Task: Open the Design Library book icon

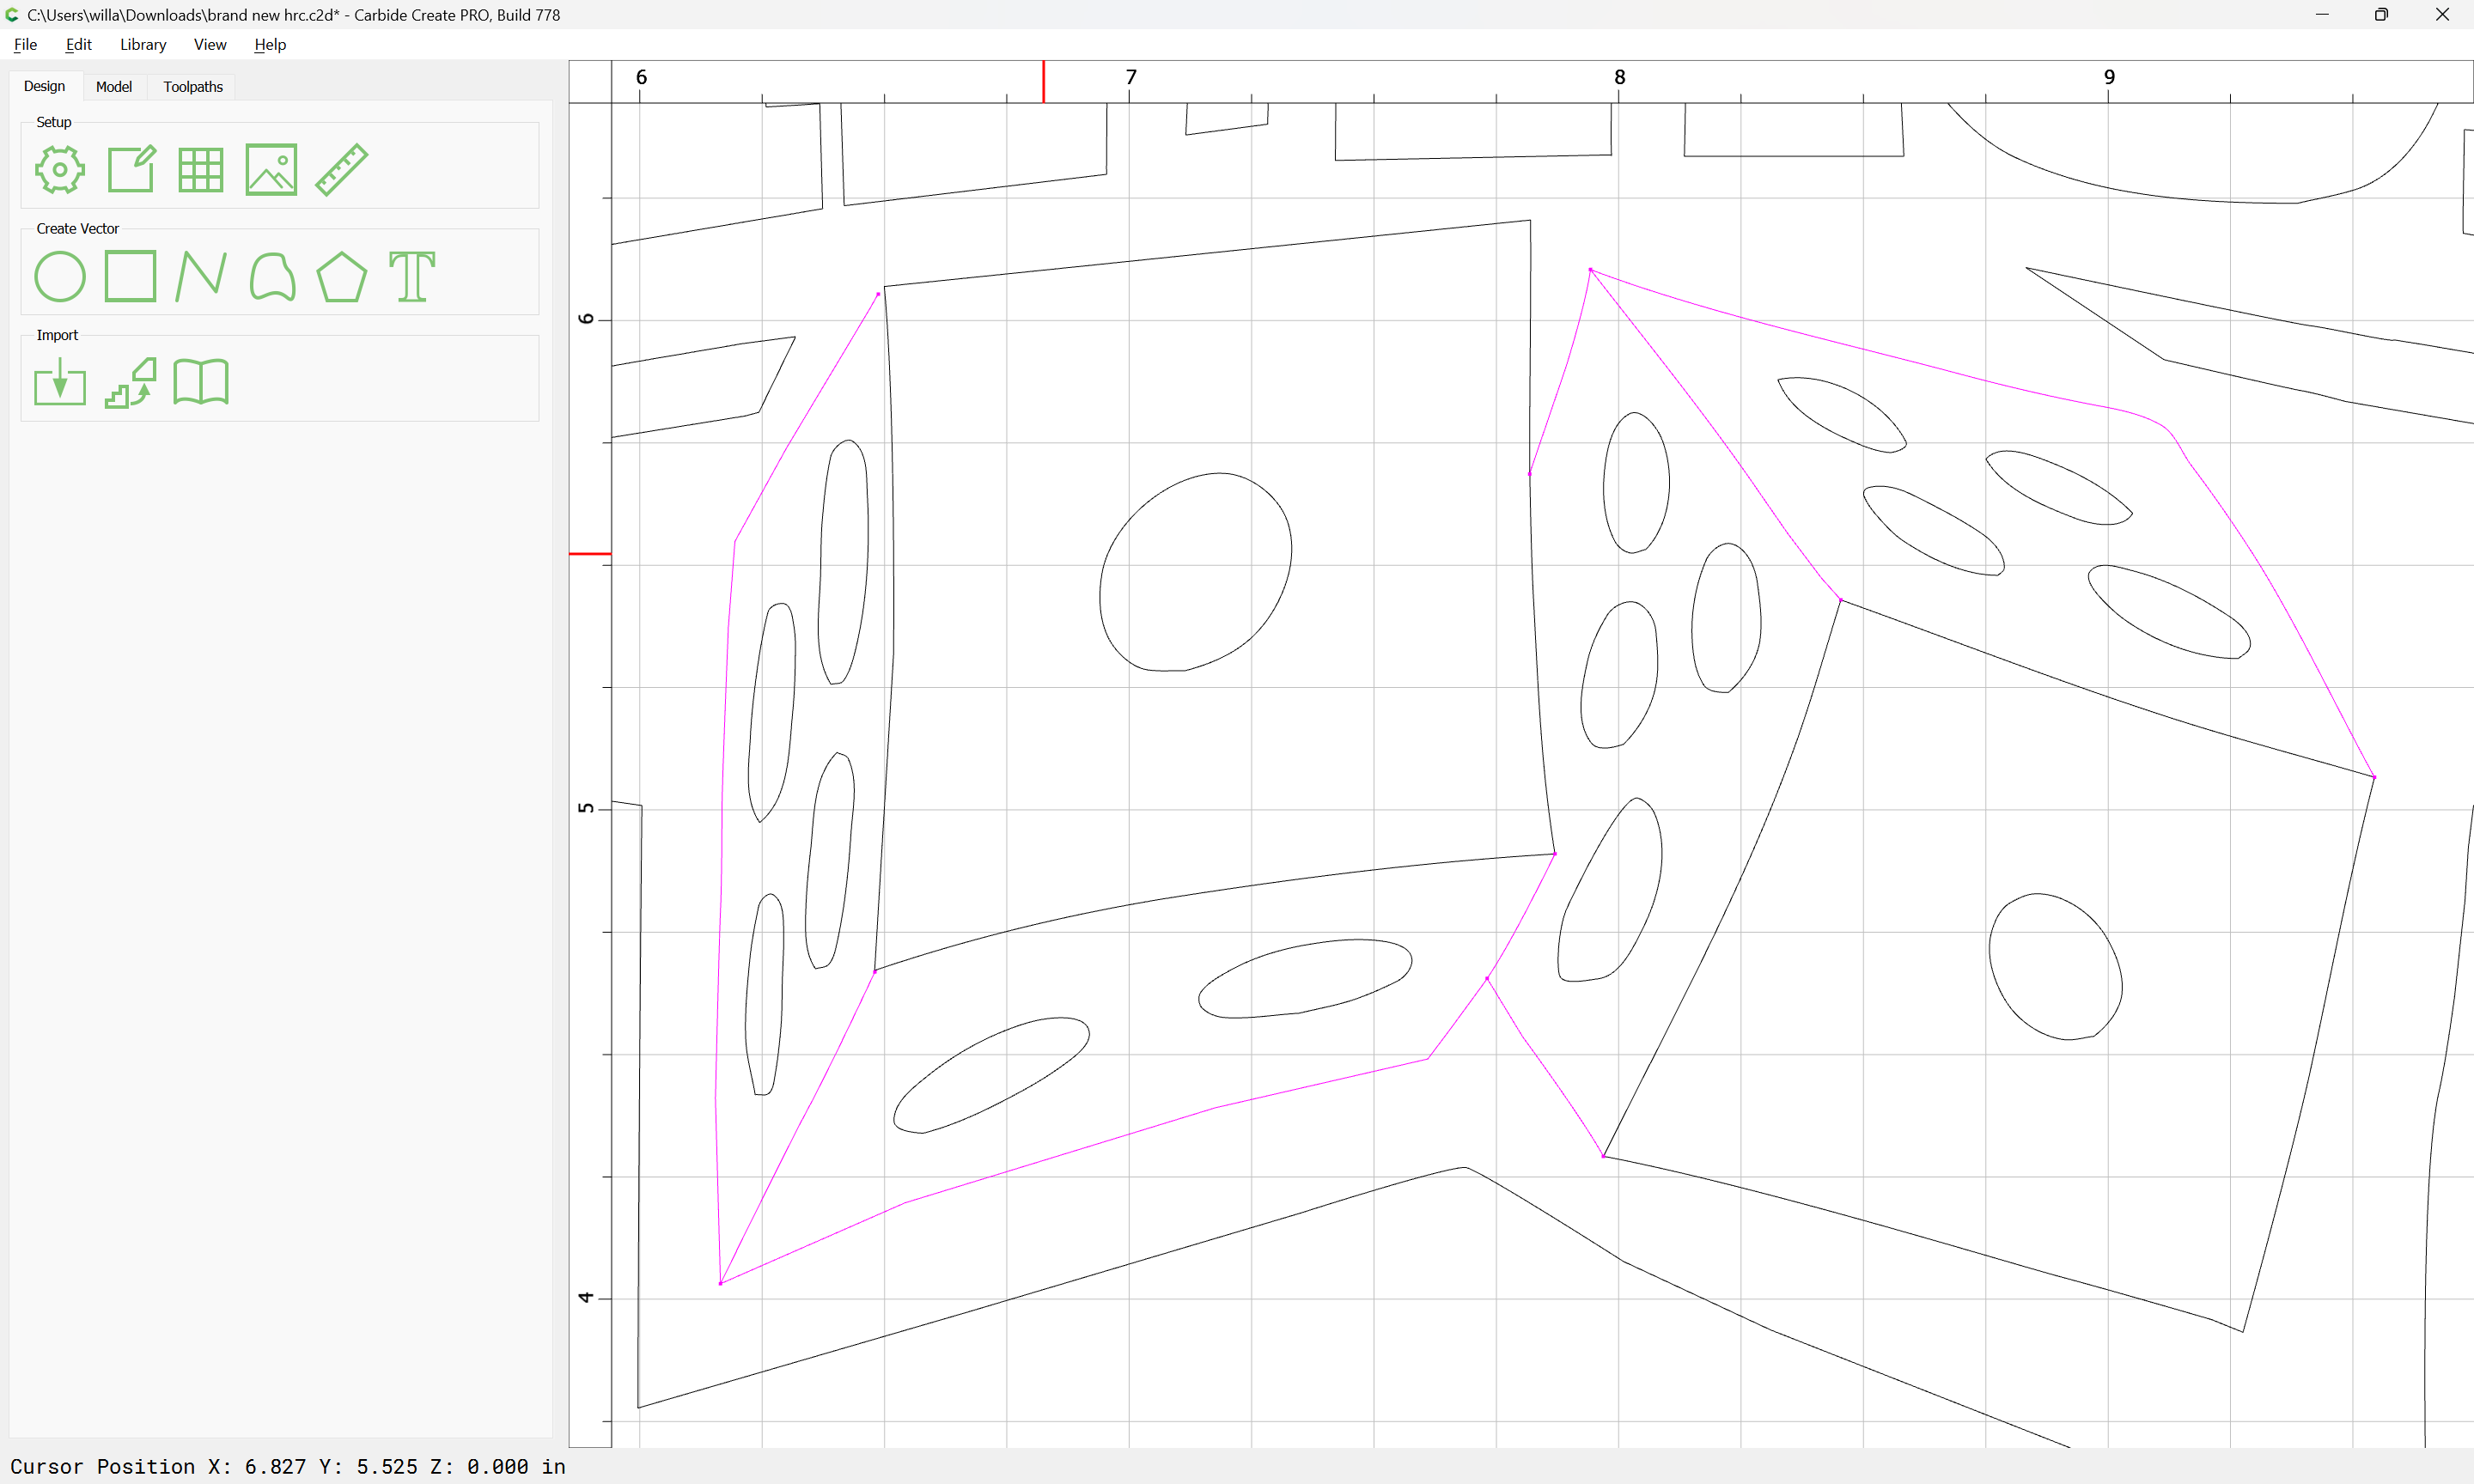Action: pyautogui.click(x=201, y=382)
